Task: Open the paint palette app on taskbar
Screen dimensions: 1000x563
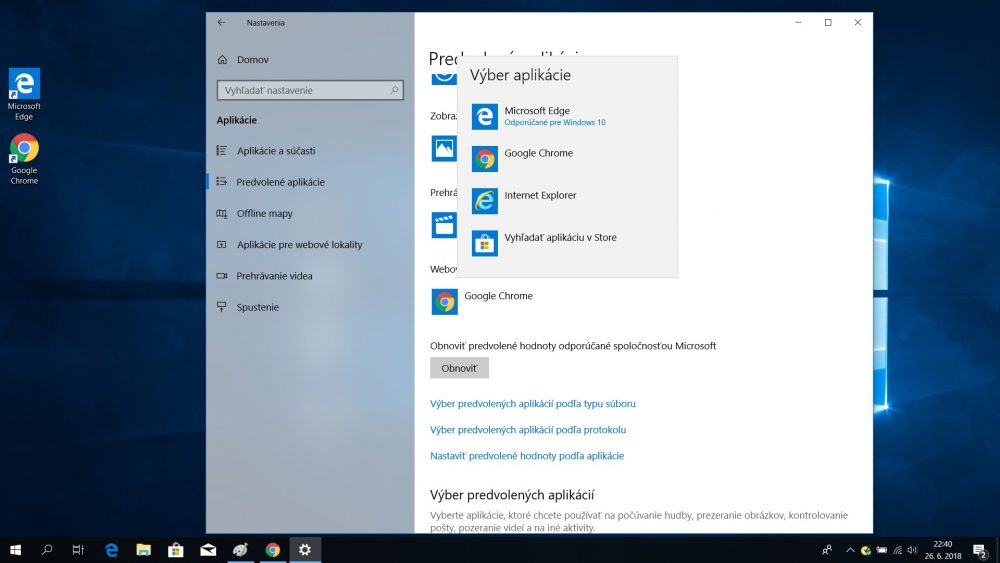Action: [x=240, y=550]
